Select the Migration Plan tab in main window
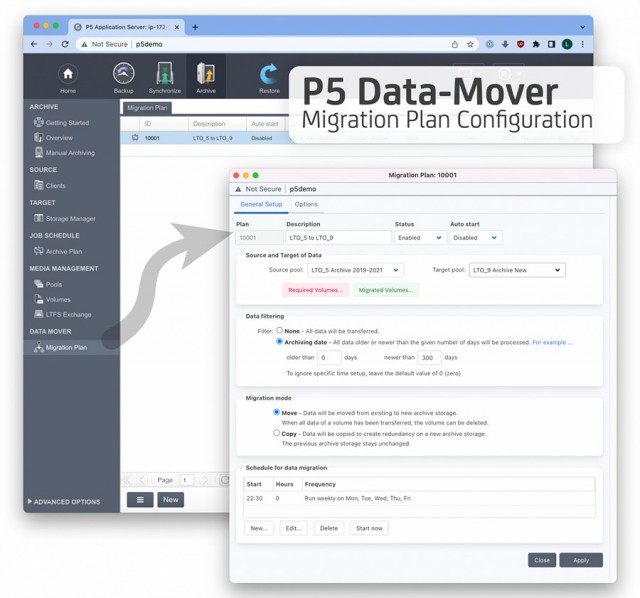The height and width of the screenshot is (598, 640). 147,108
